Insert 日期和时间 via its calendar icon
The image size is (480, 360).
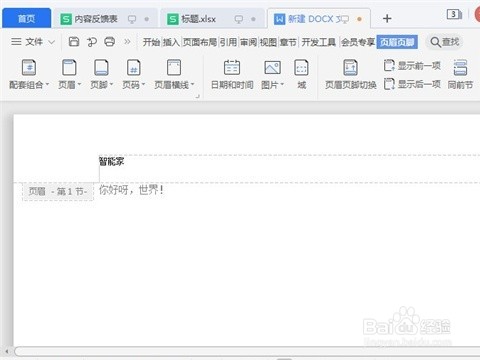click(232, 68)
